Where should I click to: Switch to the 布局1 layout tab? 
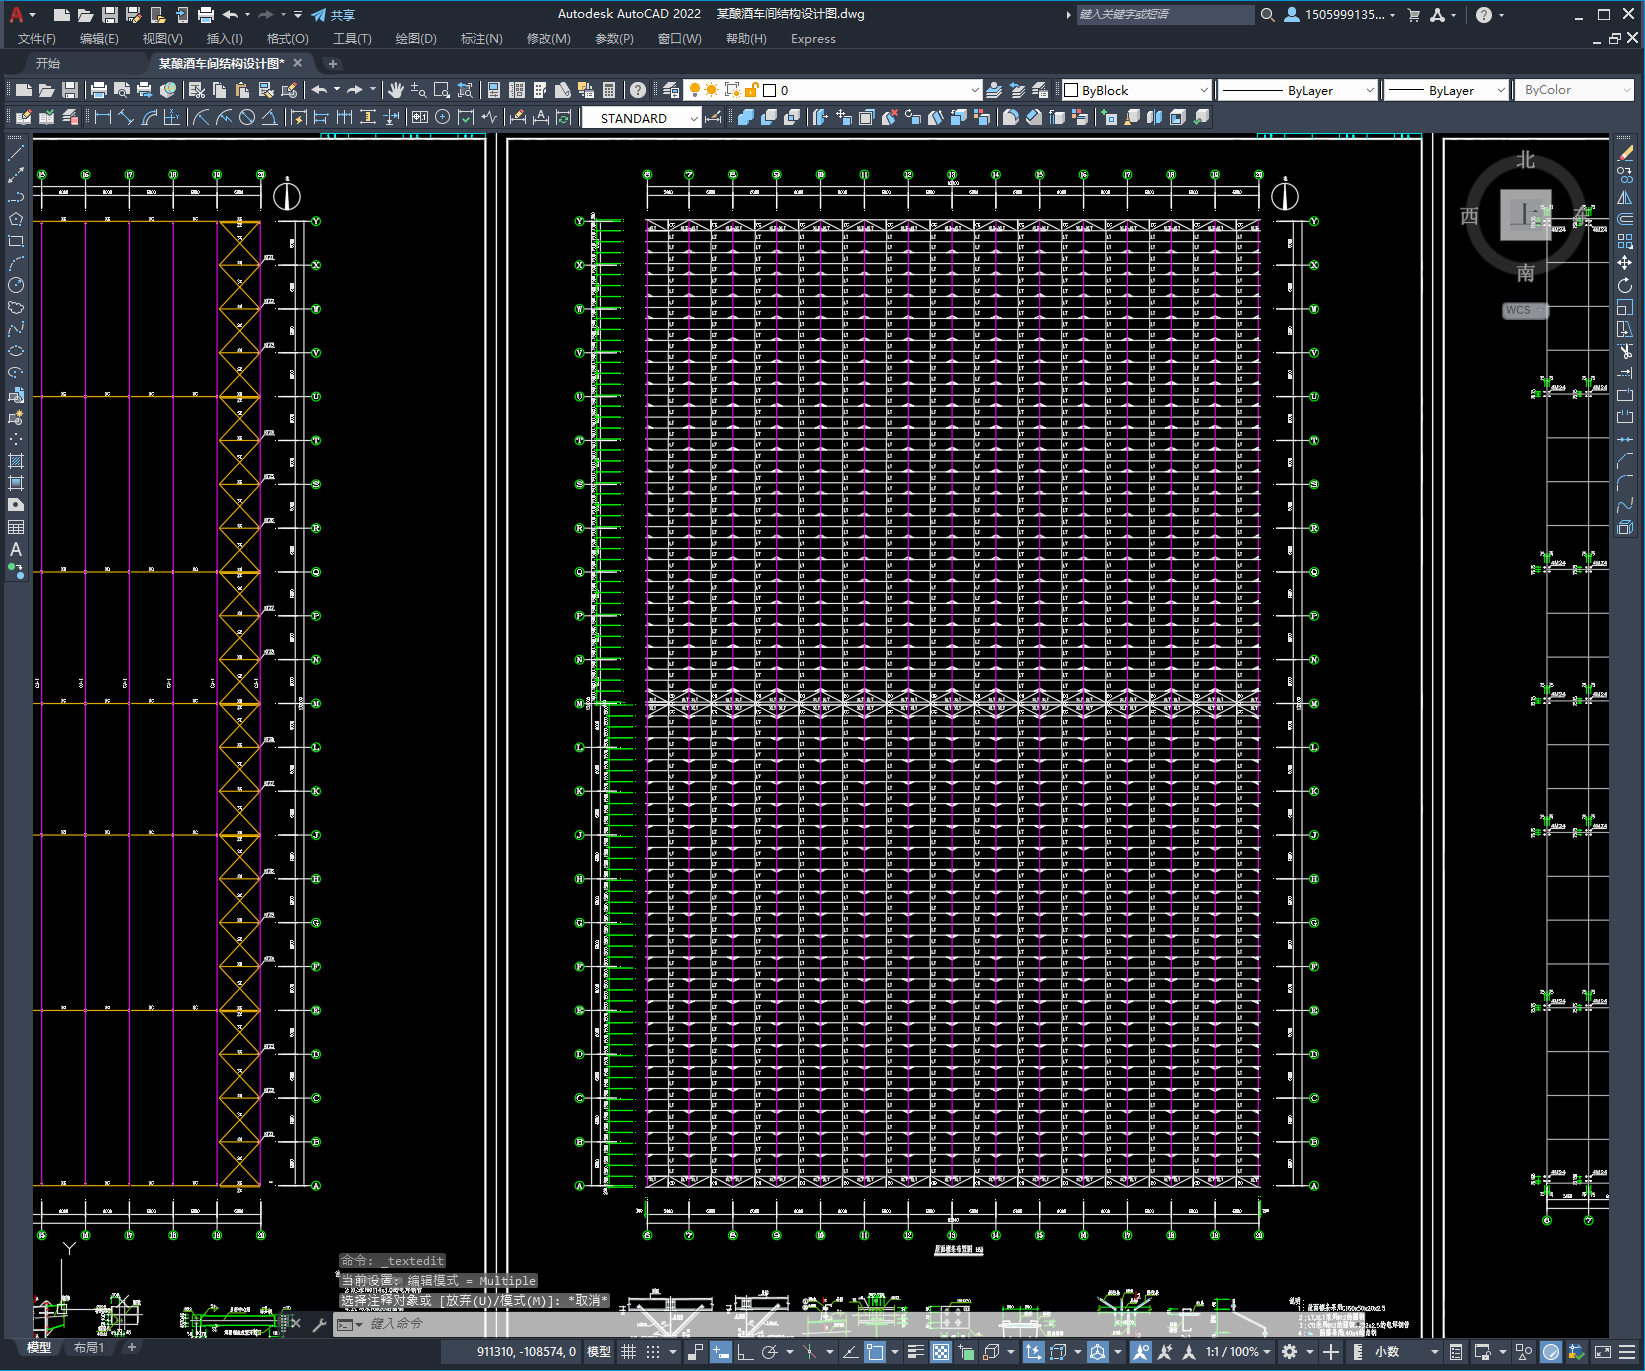tap(89, 1348)
